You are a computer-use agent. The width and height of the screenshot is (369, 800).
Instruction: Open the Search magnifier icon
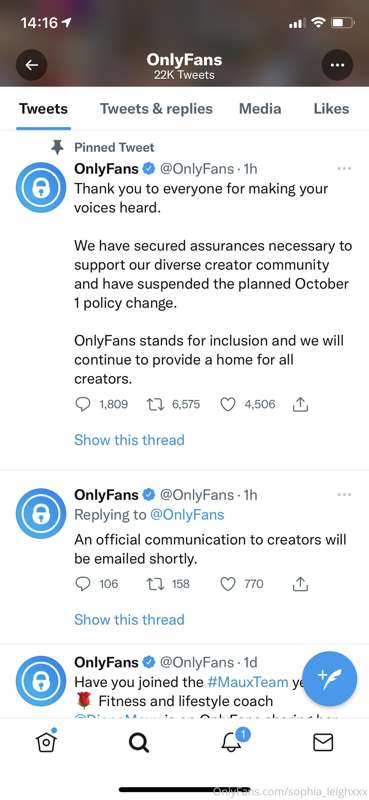[138, 743]
